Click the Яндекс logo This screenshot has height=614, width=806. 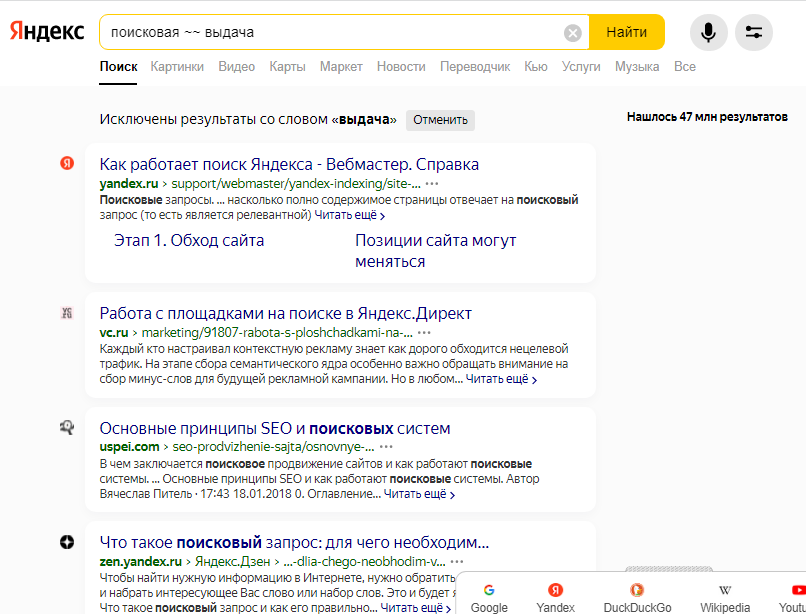point(47,32)
